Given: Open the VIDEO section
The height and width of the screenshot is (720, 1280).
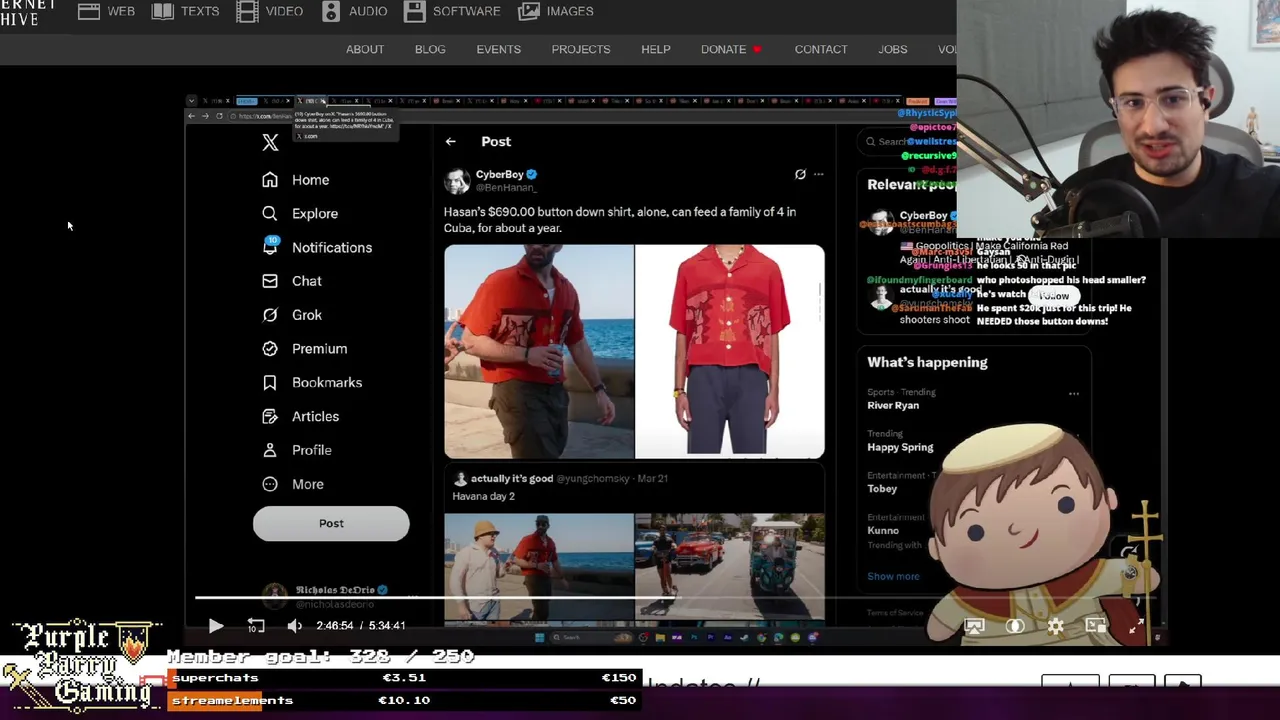Looking at the screenshot, I should [x=269, y=11].
